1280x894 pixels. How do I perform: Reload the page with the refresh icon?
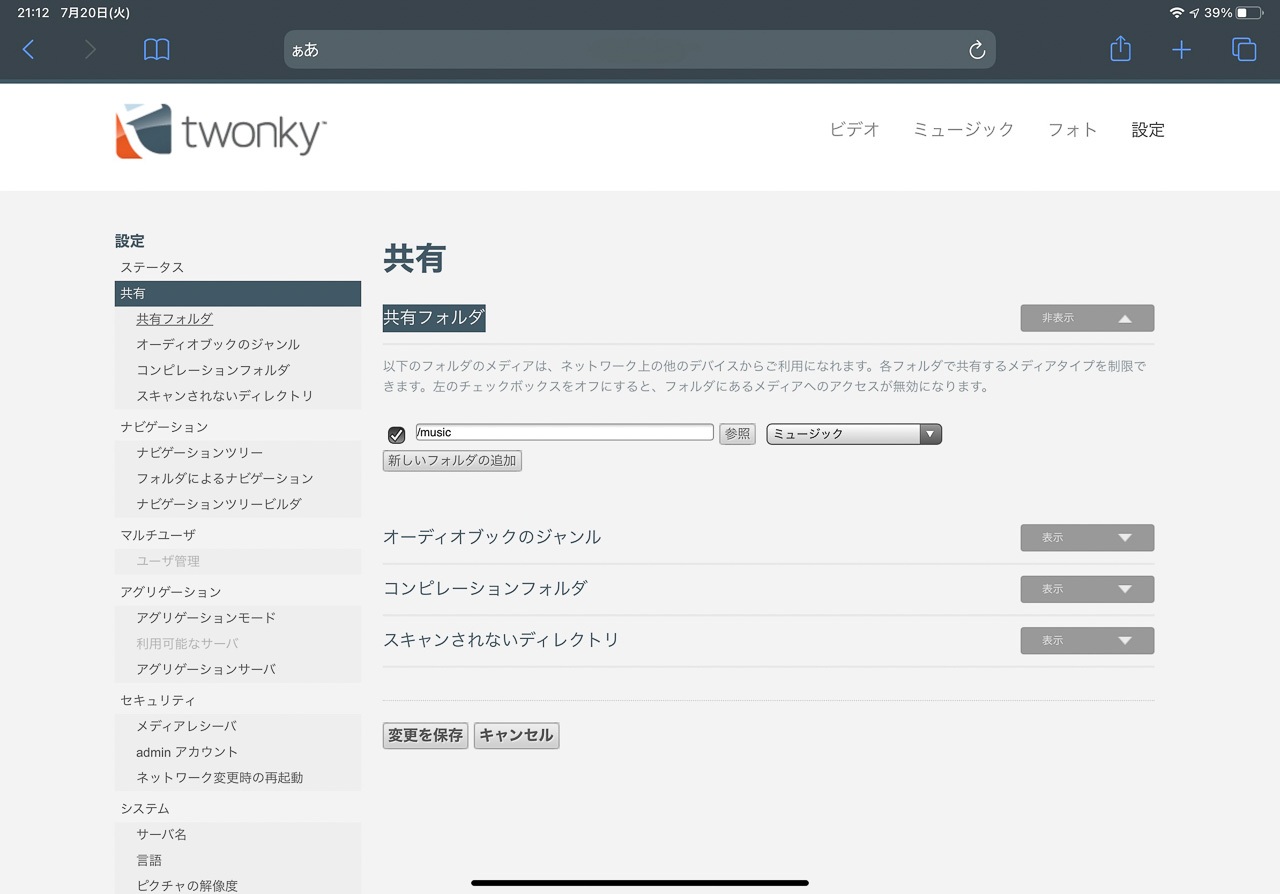tap(977, 50)
